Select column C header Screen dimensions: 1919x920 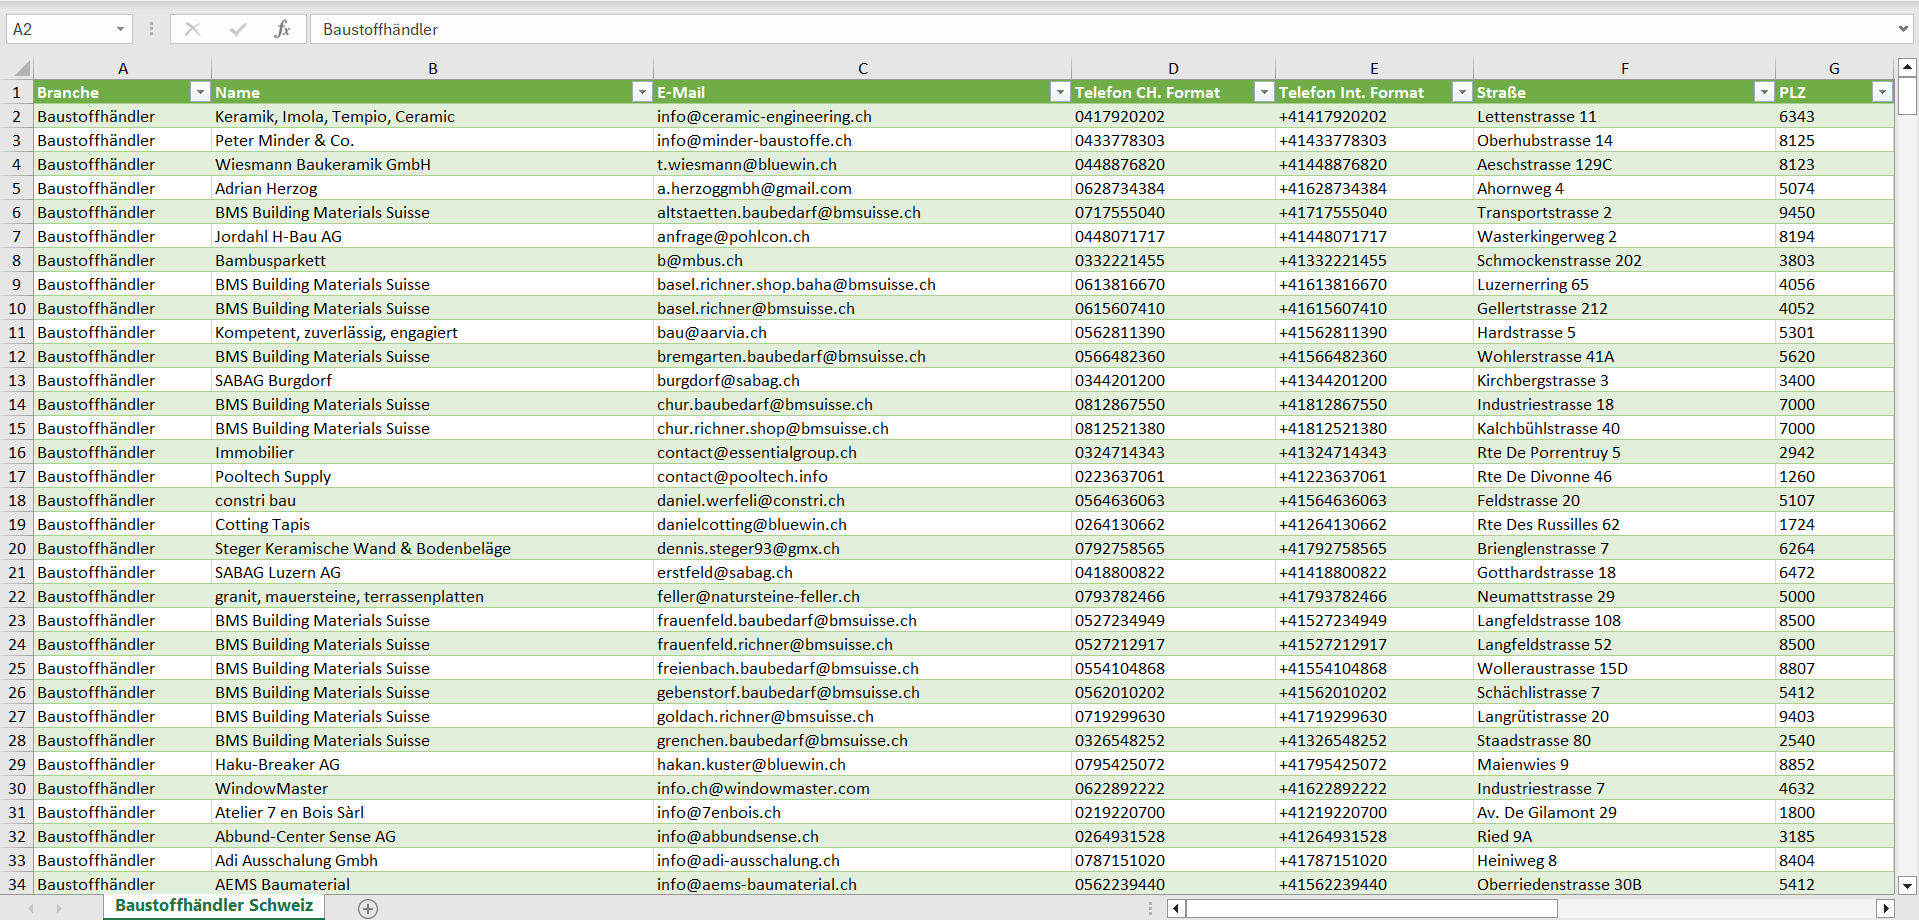click(x=863, y=69)
